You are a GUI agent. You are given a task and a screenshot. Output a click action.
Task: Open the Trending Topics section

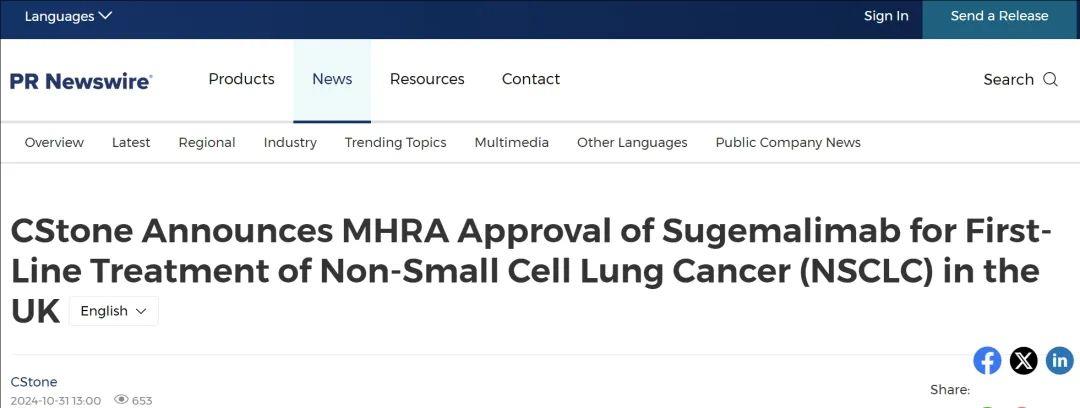pyautogui.click(x=395, y=142)
